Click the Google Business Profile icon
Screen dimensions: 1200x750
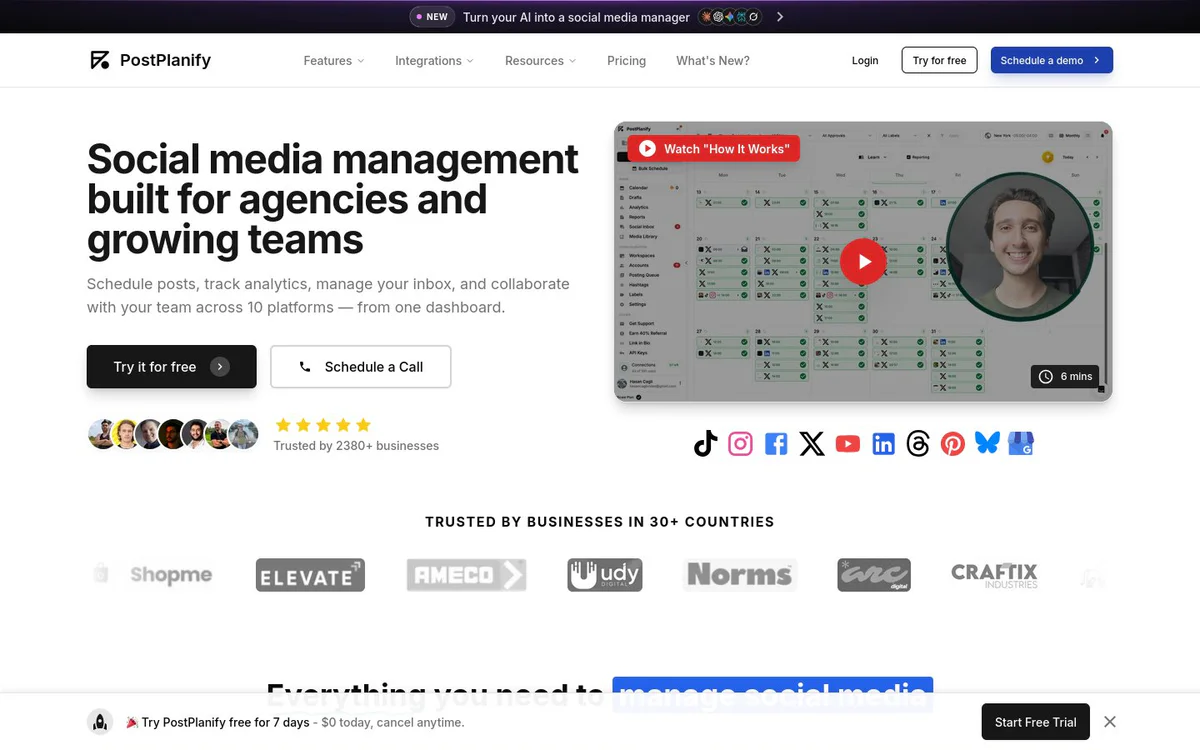coord(1021,443)
